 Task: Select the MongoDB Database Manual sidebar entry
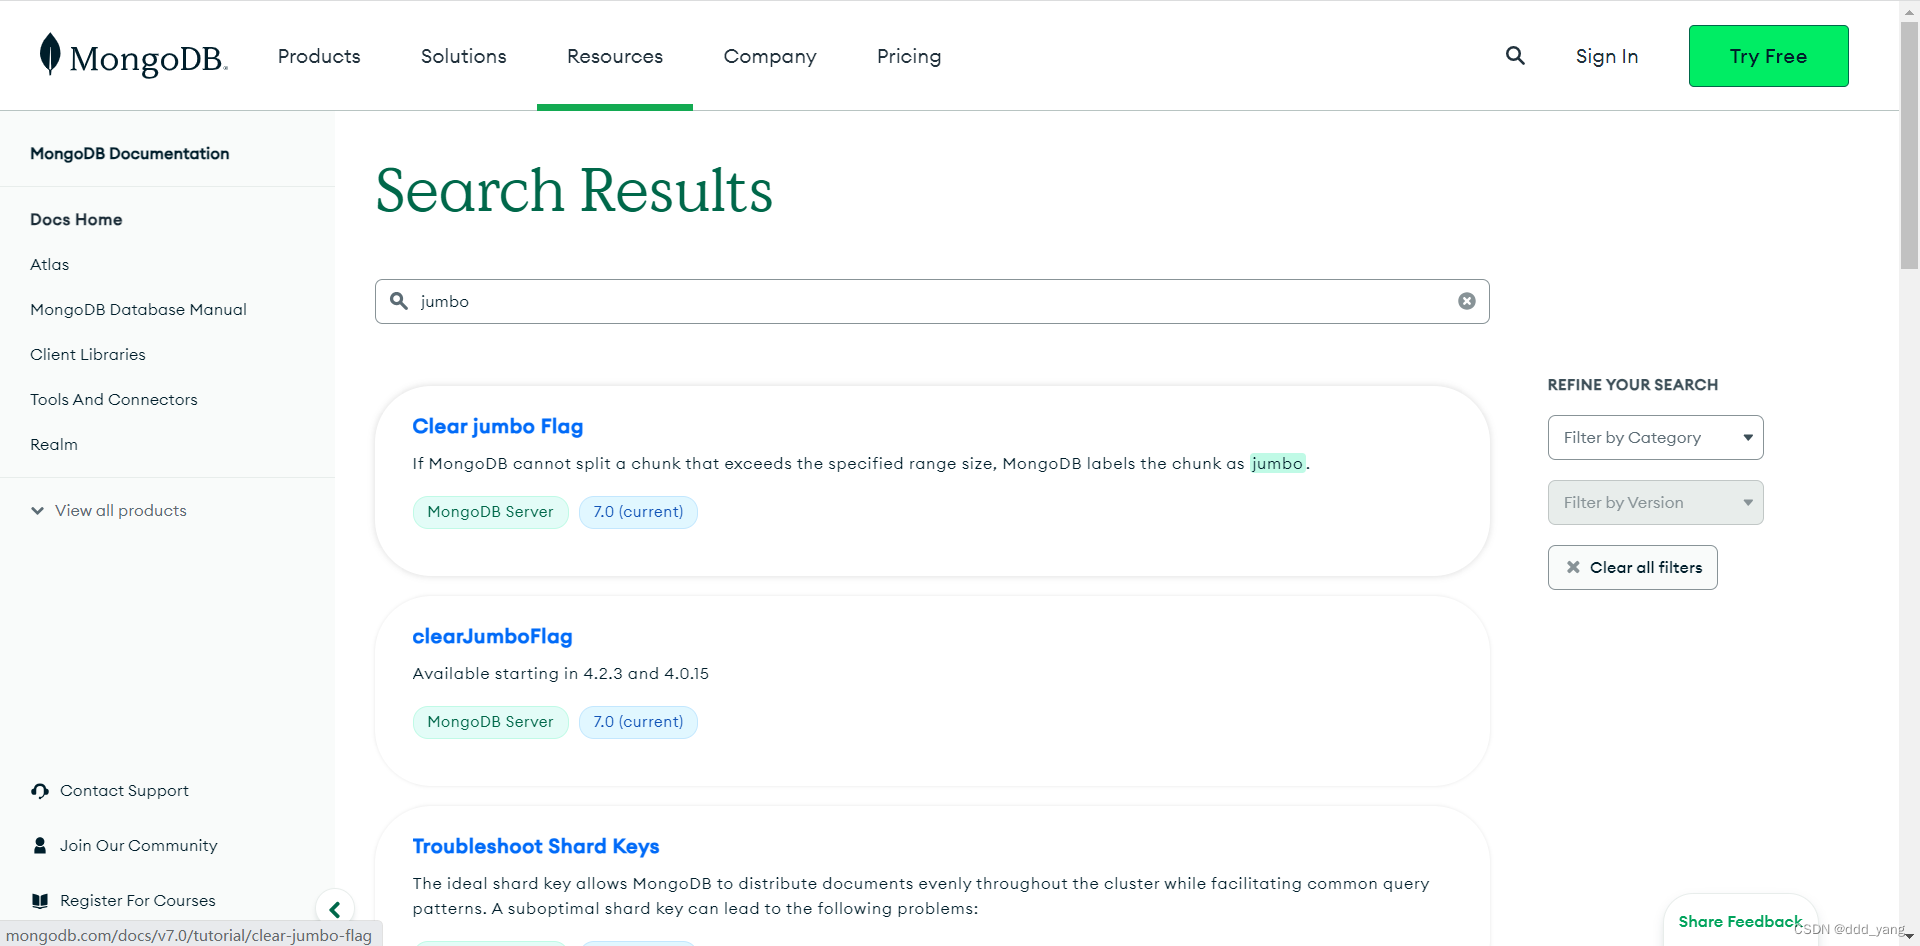click(x=138, y=309)
